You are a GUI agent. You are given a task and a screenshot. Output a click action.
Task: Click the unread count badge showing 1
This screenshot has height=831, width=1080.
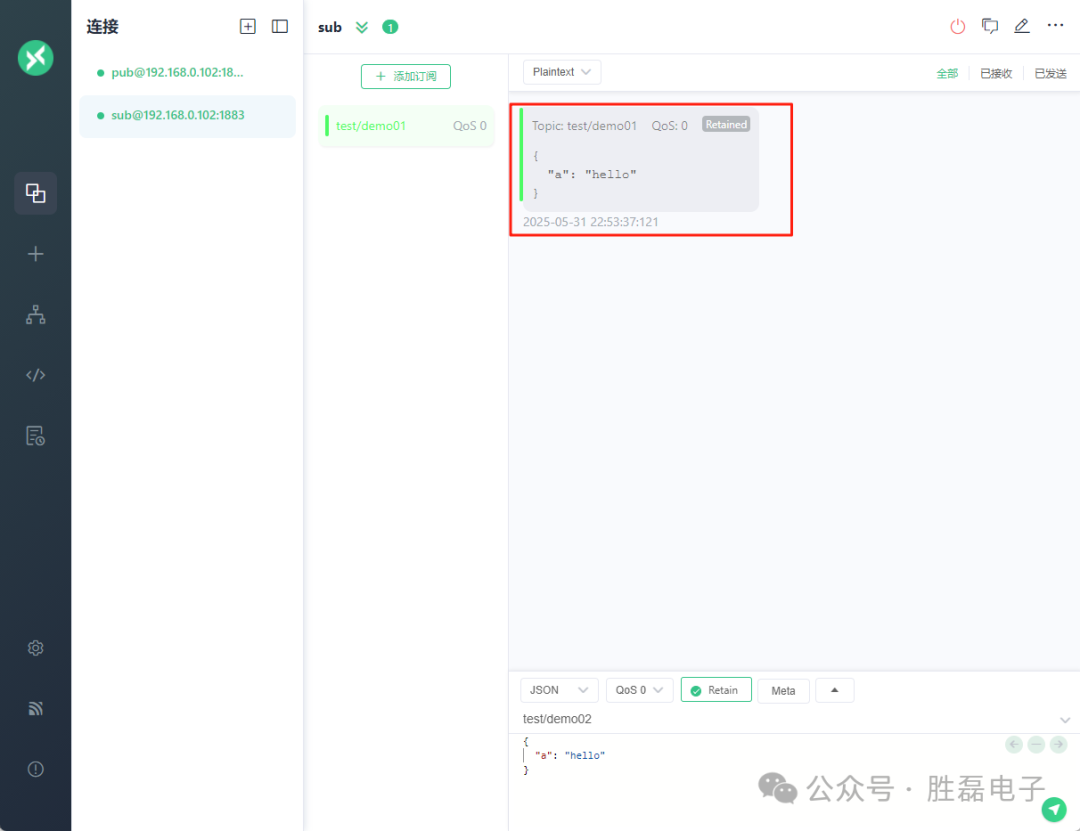pyautogui.click(x=390, y=27)
